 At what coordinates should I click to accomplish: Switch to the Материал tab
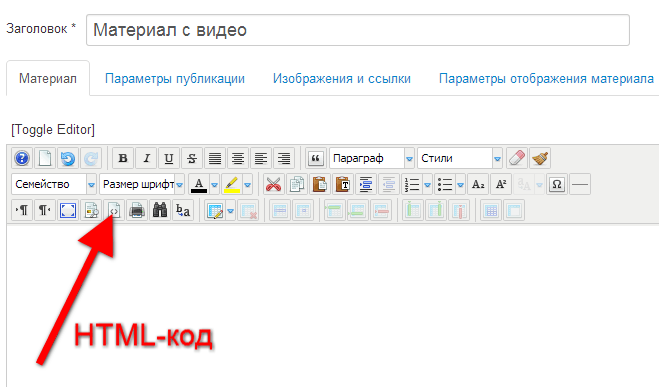click(x=48, y=79)
